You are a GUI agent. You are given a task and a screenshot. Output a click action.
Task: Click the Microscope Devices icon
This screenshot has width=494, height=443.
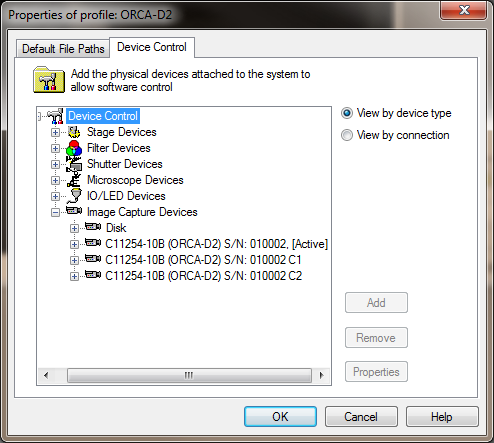74,180
